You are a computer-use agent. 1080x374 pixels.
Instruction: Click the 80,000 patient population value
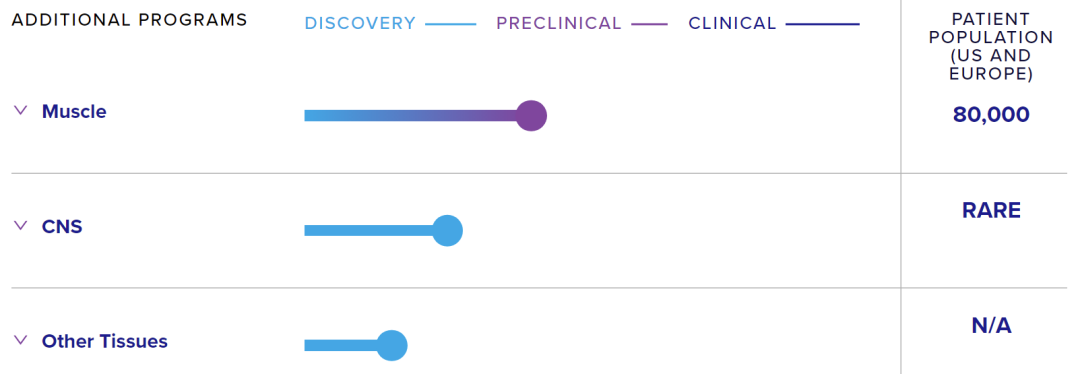[991, 114]
